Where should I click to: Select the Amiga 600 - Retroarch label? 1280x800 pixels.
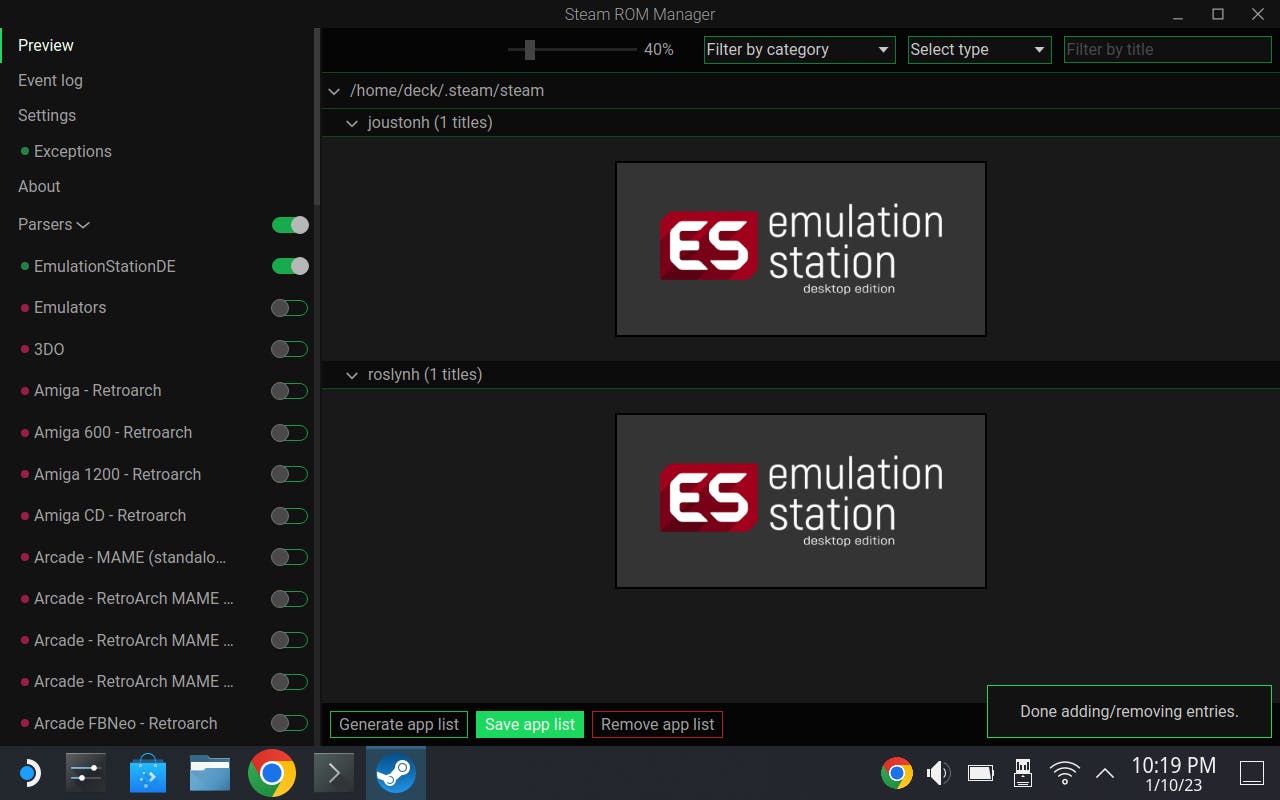113,433
